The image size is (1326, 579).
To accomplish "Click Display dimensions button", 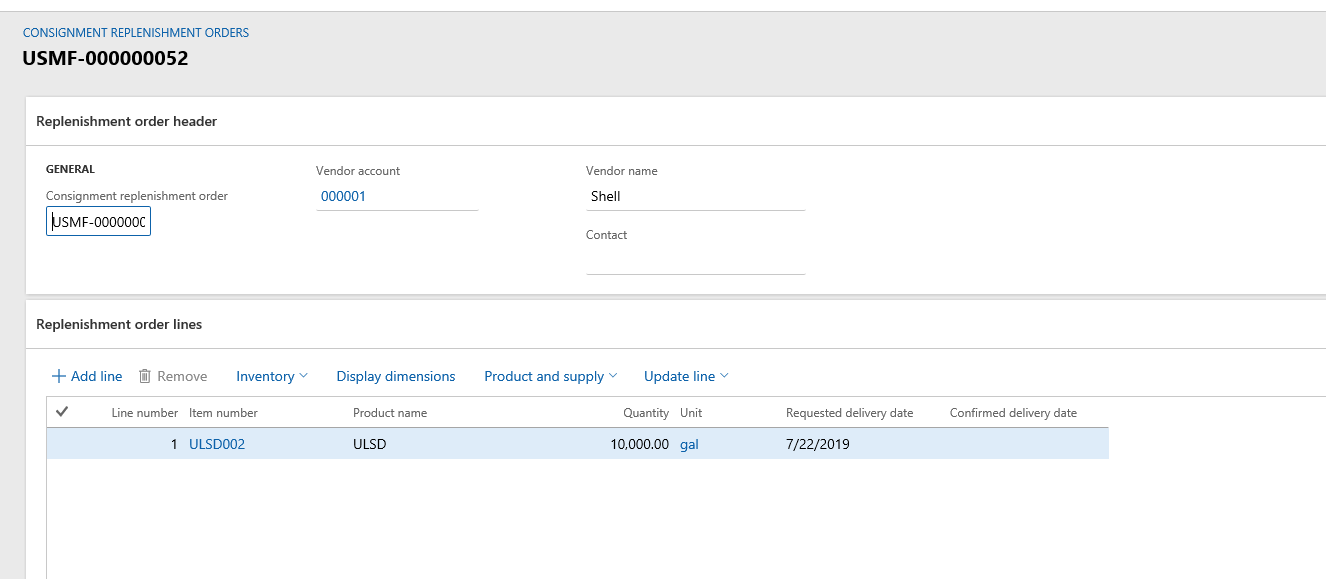I will click(x=395, y=376).
